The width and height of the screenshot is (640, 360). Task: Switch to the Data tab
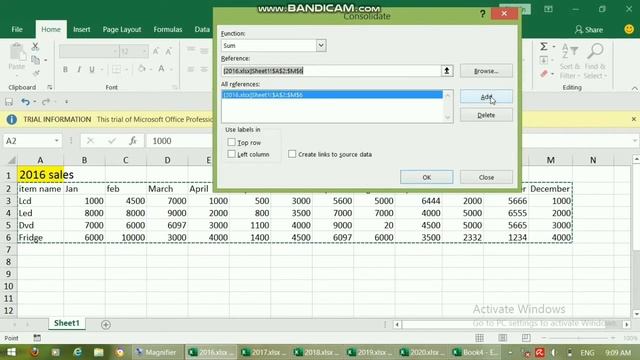[202, 29]
